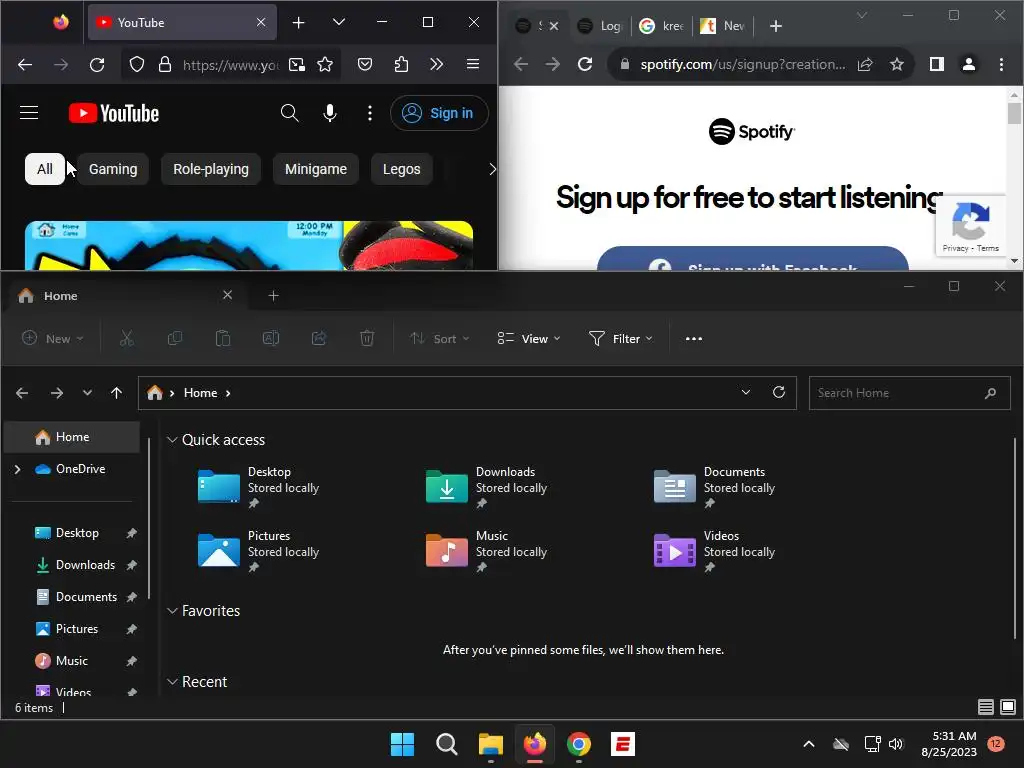Click Chrome share page icon
Image resolution: width=1024 pixels, height=768 pixels.
tap(865, 64)
